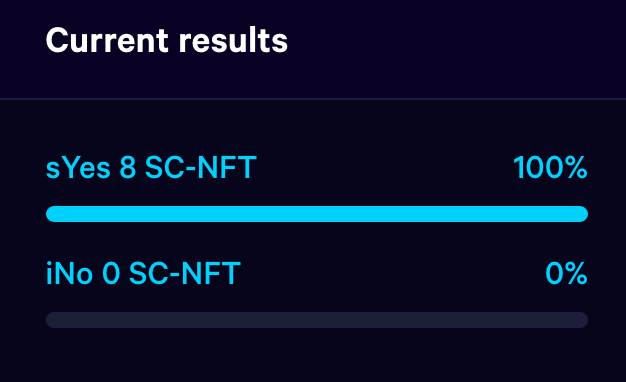
Task: Select the sYes 8 SC-NFT result label
Action: coord(151,168)
